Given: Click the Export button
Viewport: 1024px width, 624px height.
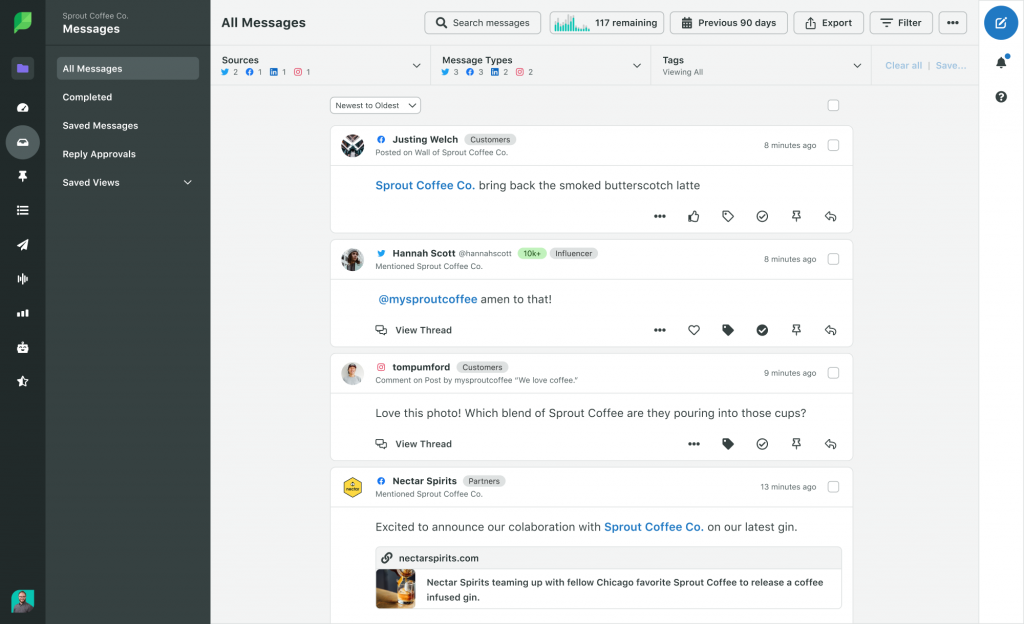Looking at the screenshot, I should coord(828,23).
